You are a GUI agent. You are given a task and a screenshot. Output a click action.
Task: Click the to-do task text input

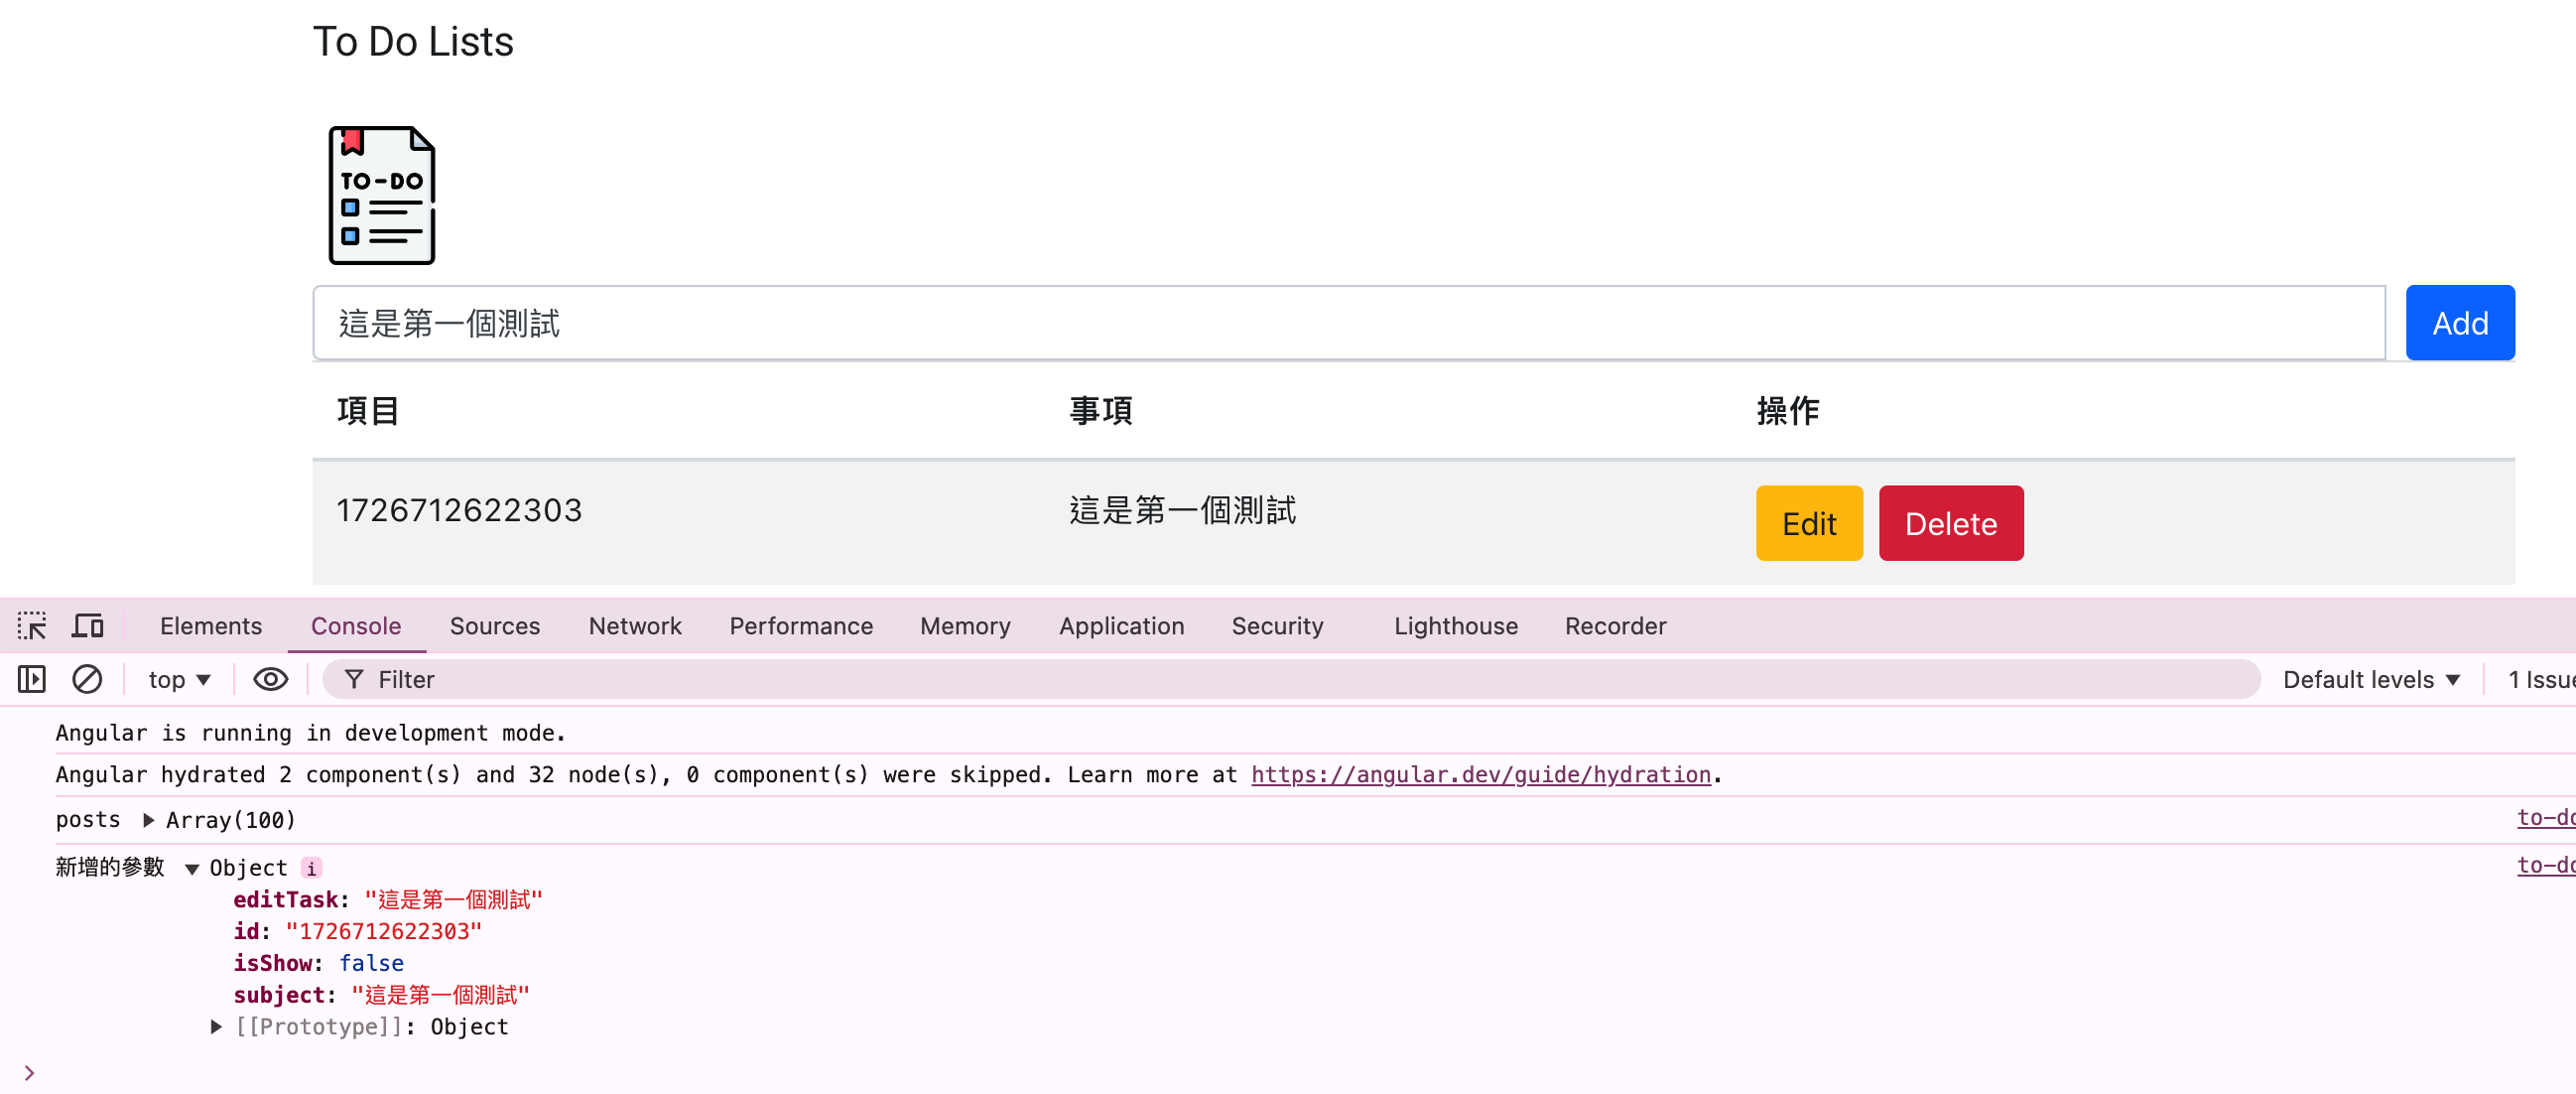(1348, 323)
